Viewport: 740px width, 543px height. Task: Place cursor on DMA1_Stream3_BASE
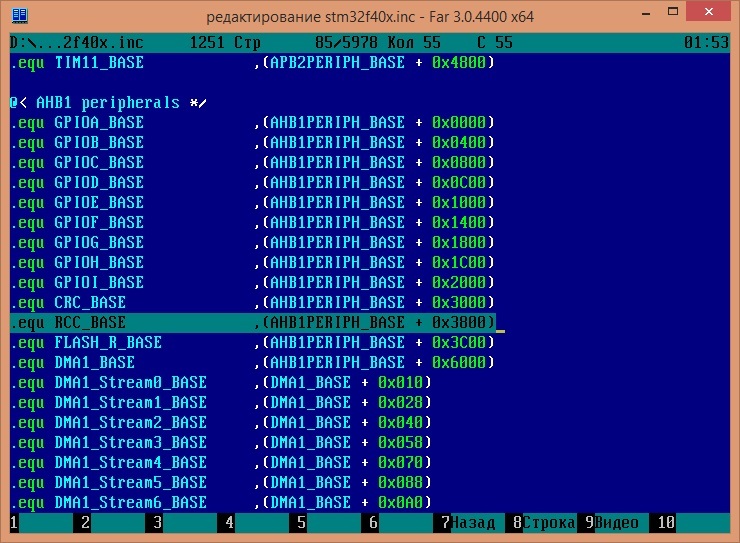pos(131,443)
